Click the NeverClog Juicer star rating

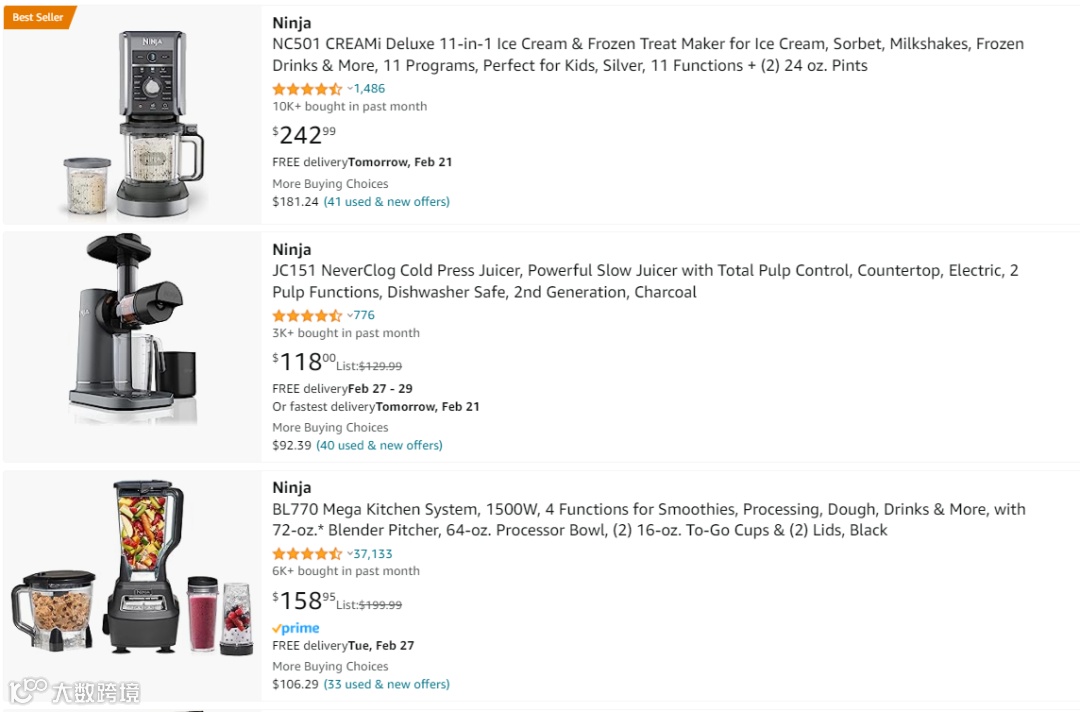pyautogui.click(x=307, y=316)
